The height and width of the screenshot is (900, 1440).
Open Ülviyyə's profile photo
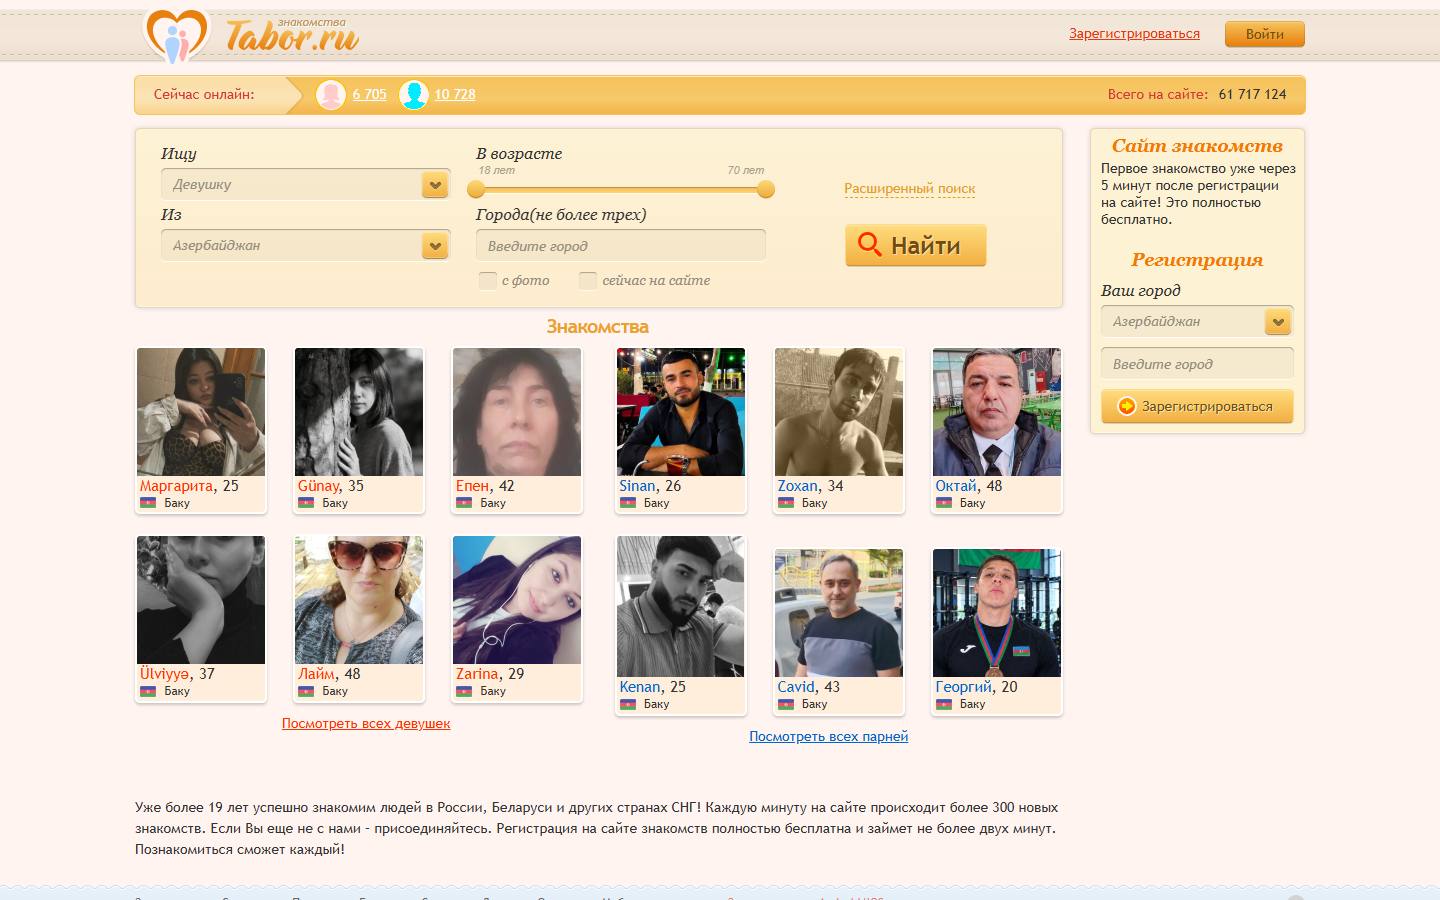click(201, 600)
